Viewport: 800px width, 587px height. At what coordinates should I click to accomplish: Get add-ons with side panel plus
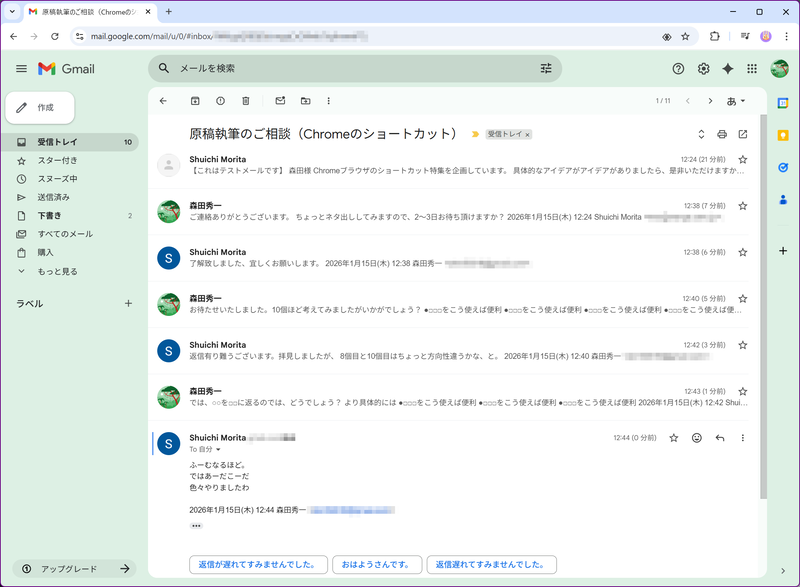(x=783, y=251)
